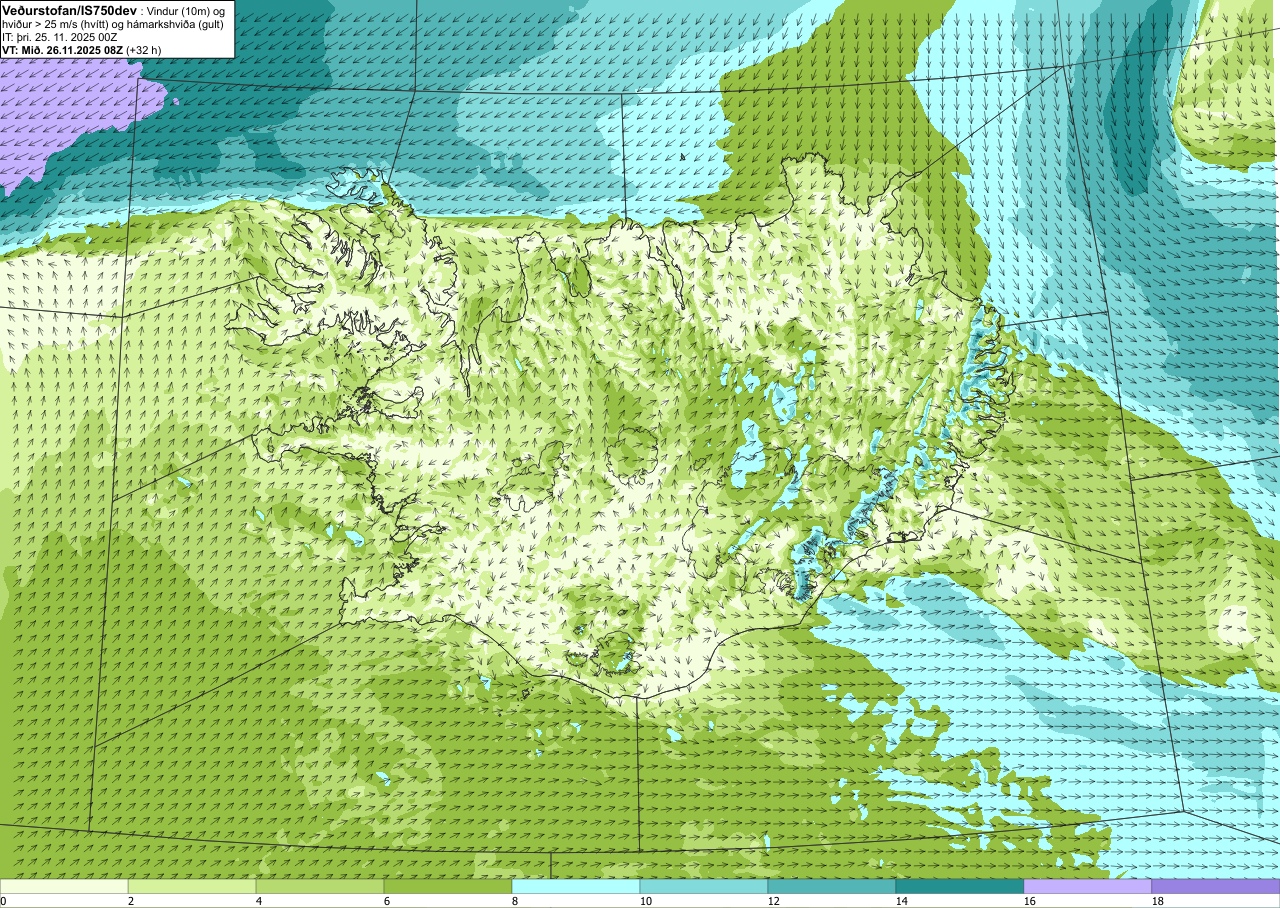Click the legend scale label '16'
Image resolution: width=1280 pixels, height=908 pixels.
tap(1030, 901)
